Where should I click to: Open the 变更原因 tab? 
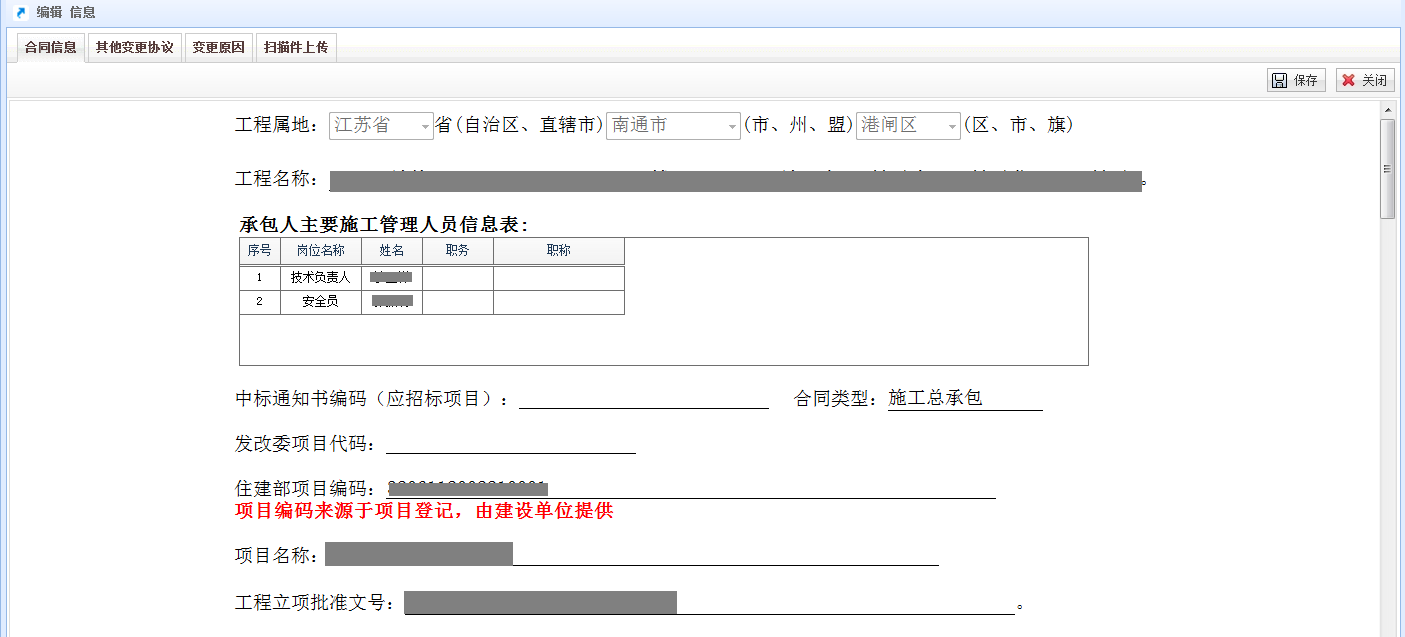[x=218, y=47]
